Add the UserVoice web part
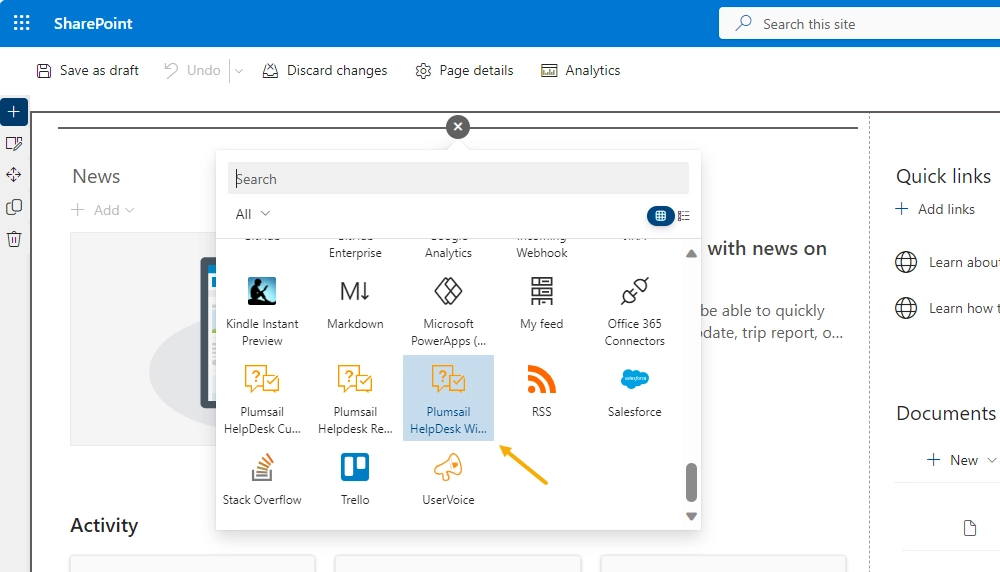1000x572 pixels. [x=448, y=478]
